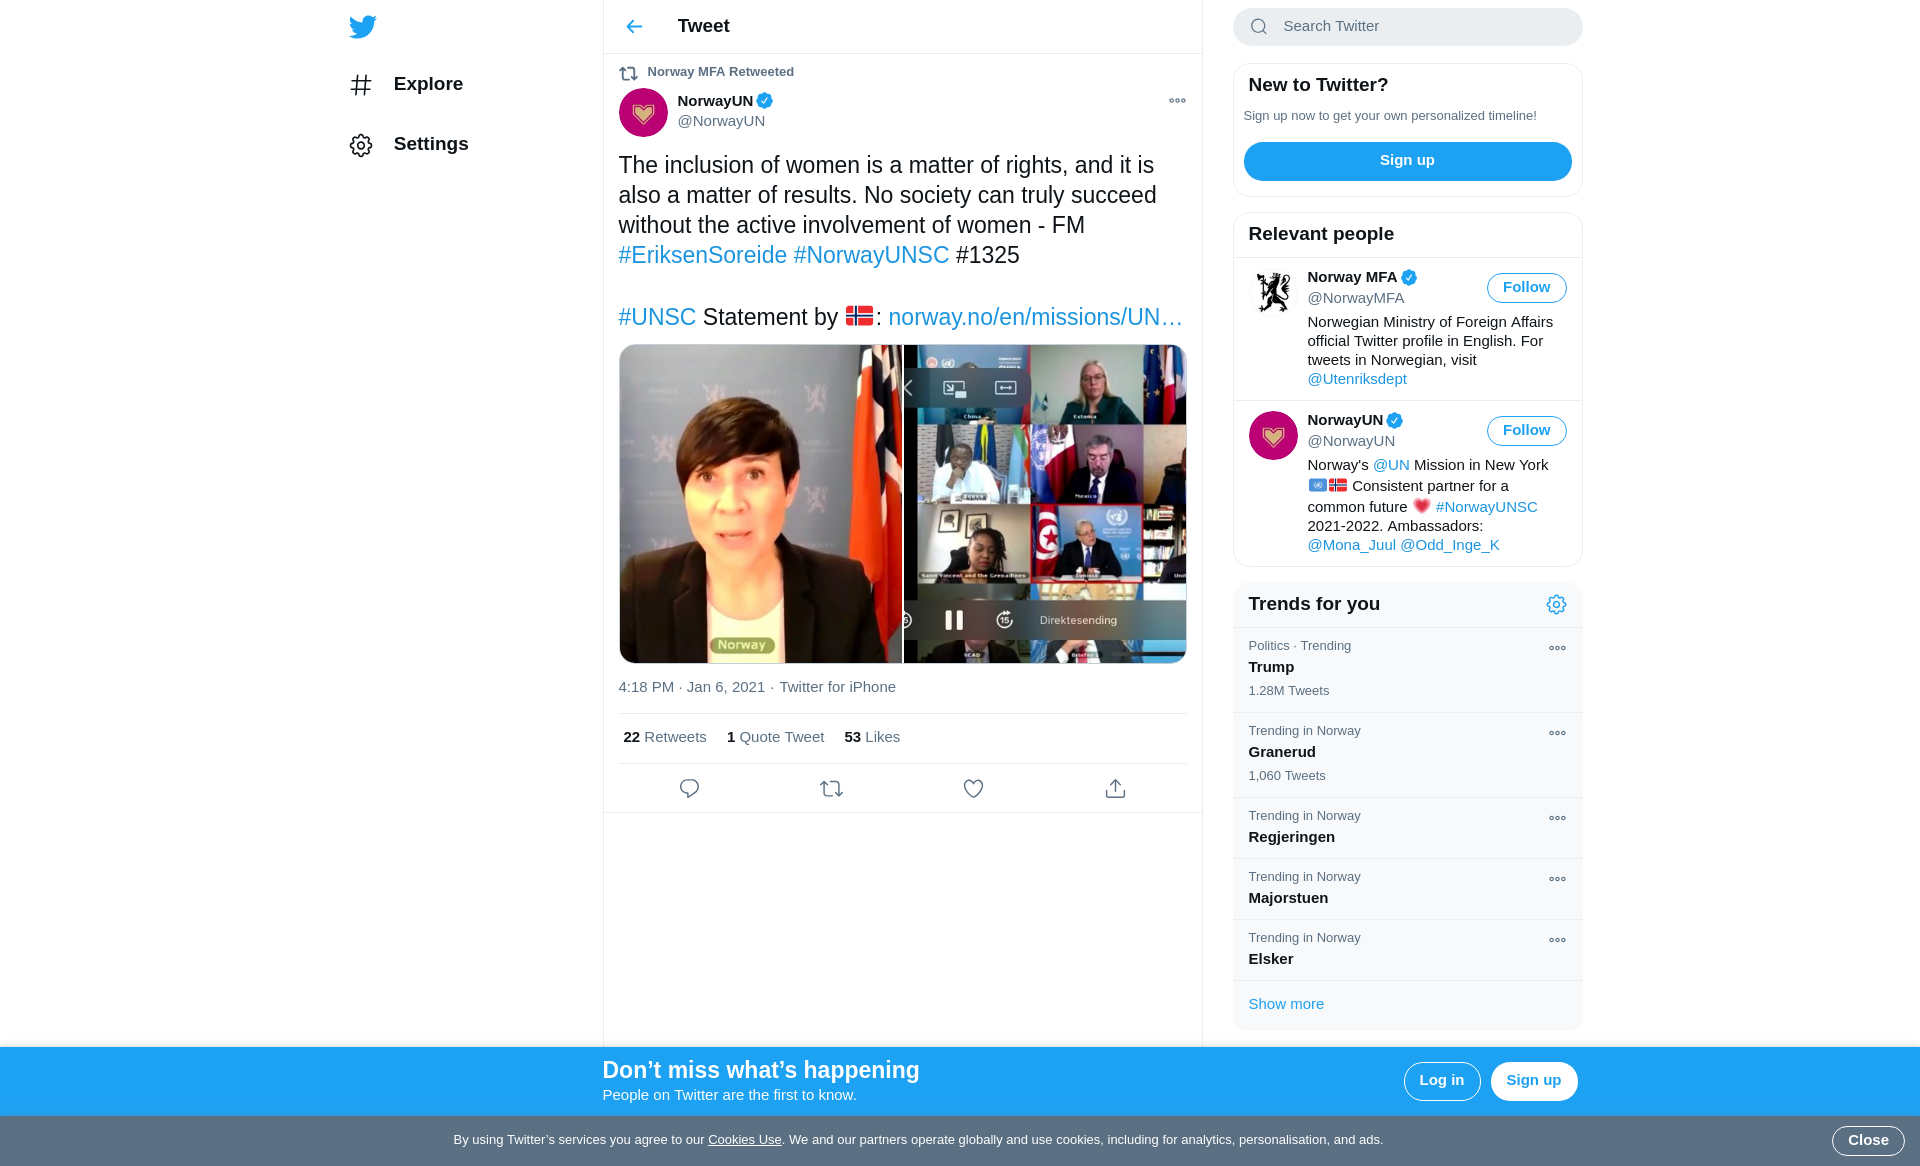1920x1166 pixels.
Task: Open Norway MFA lion crest avatar
Action: coord(1273,293)
